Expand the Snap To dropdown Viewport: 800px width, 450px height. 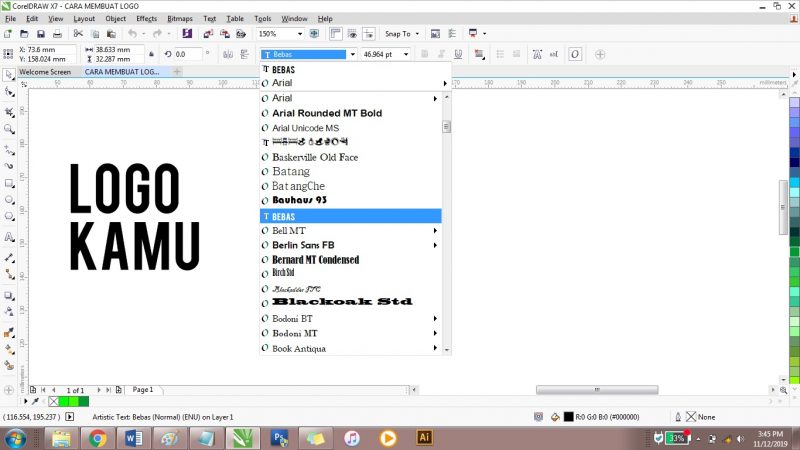[x=417, y=34]
